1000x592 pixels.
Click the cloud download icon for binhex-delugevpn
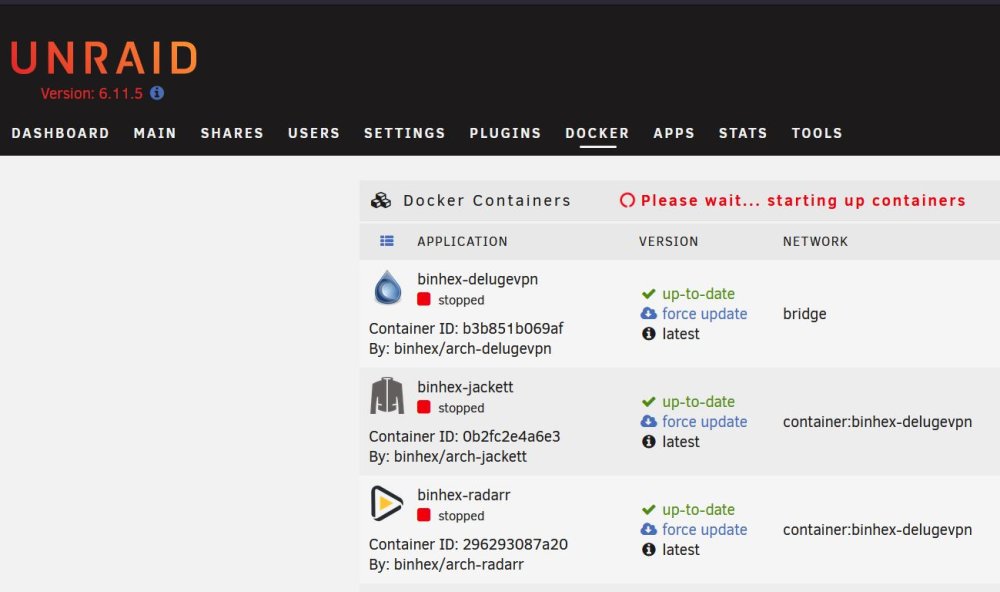click(x=649, y=313)
